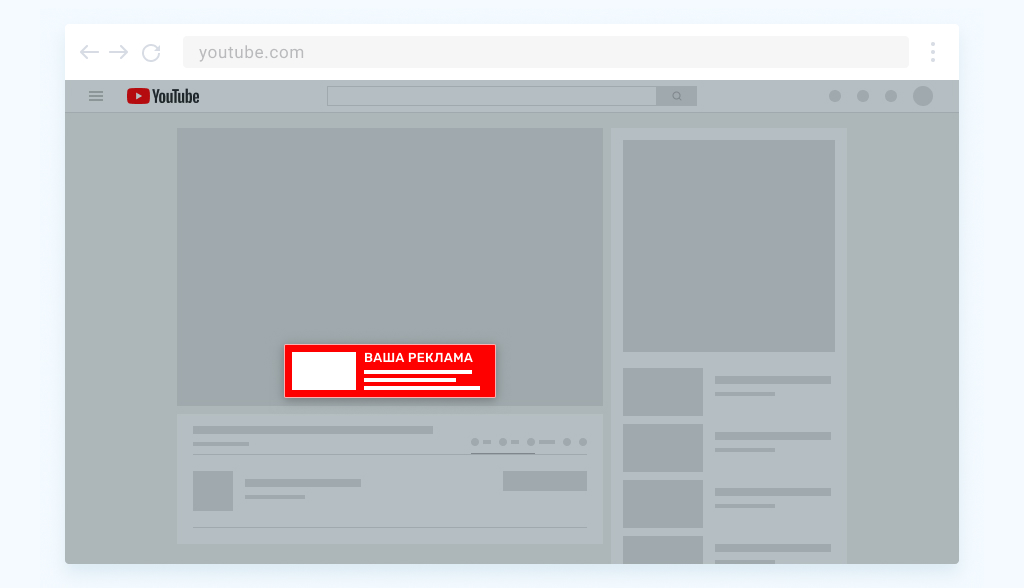
Task: Click the subscribe button beside channel info
Action: click(545, 481)
